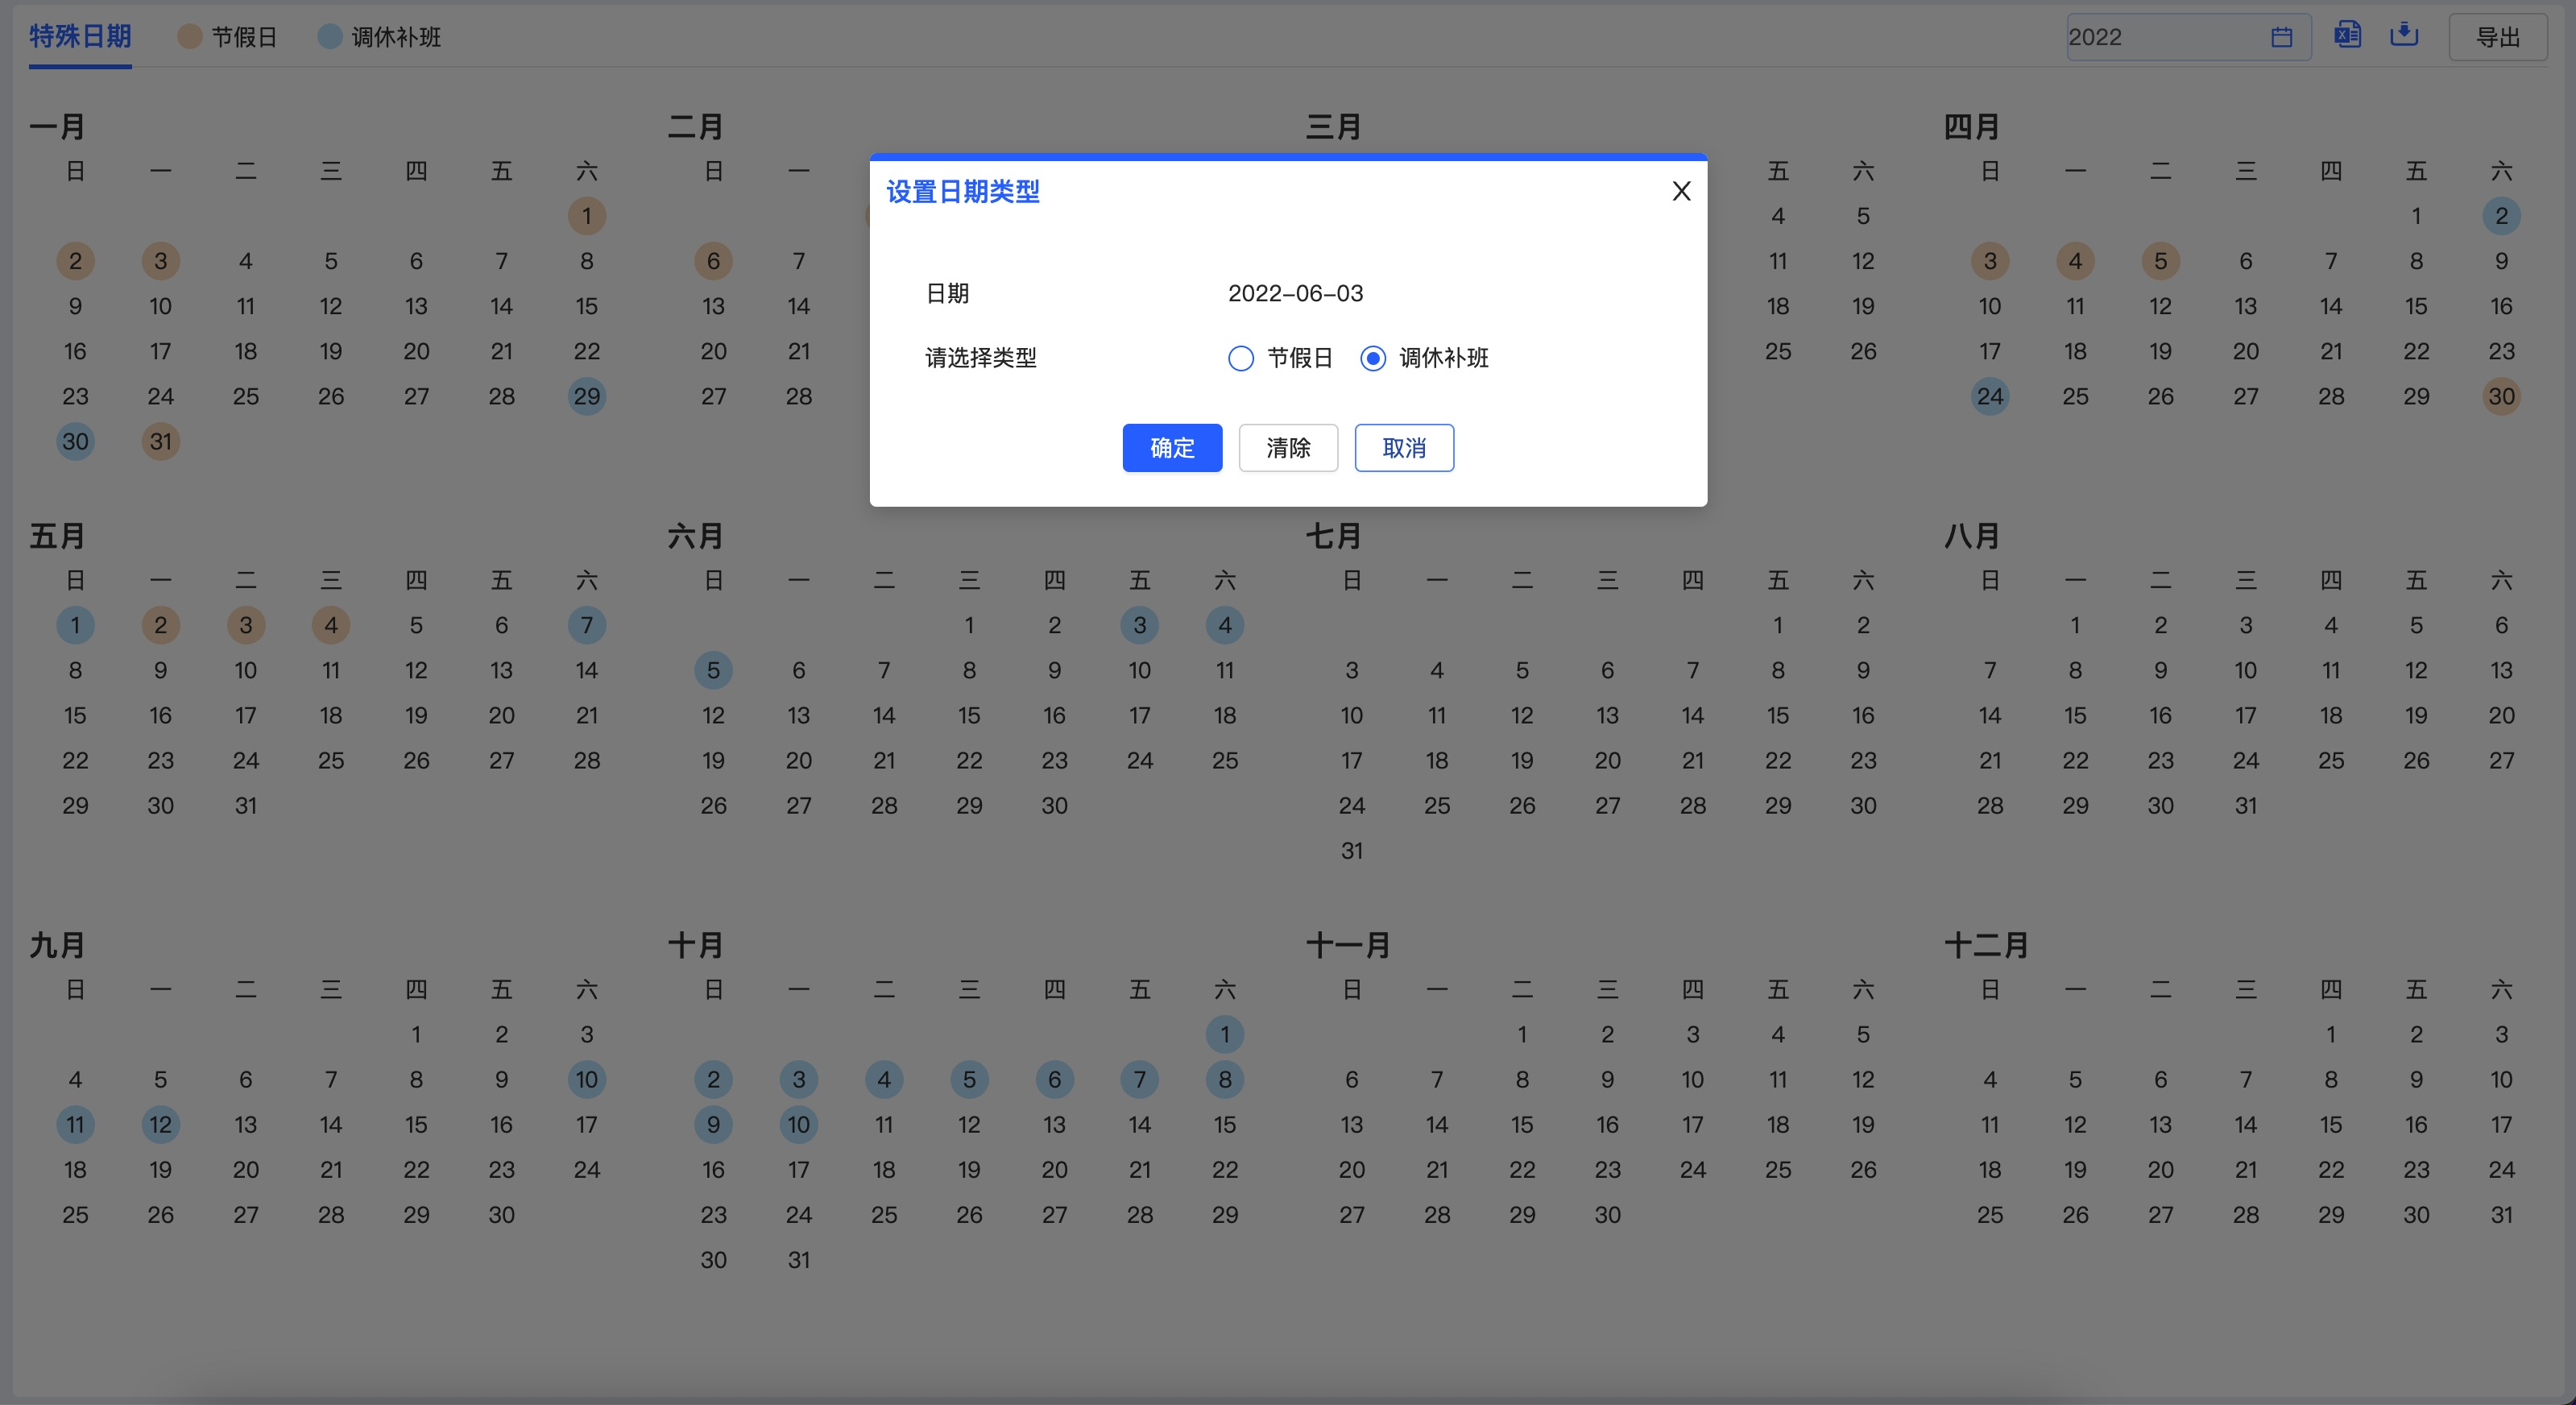2576x1405 pixels.
Task: Click January 30 highlighted date
Action: (x=75, y=441)
